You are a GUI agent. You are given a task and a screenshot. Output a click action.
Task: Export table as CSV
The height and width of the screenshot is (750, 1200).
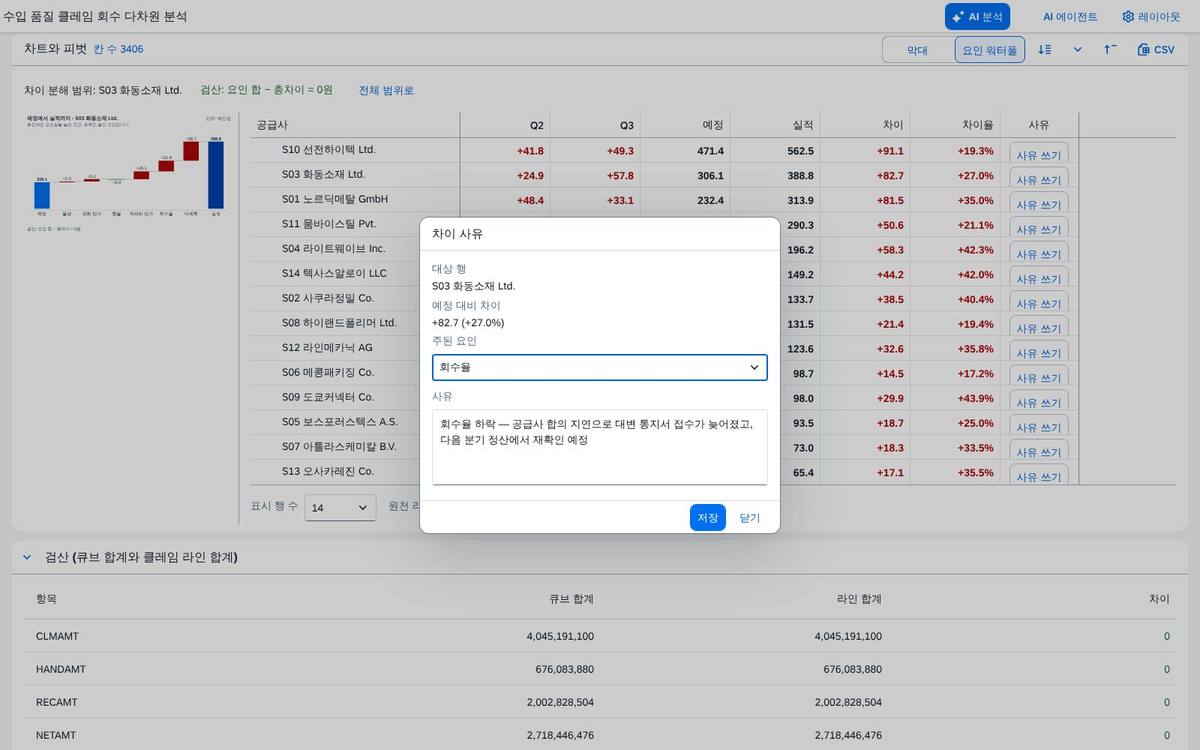coord(1156,50)
